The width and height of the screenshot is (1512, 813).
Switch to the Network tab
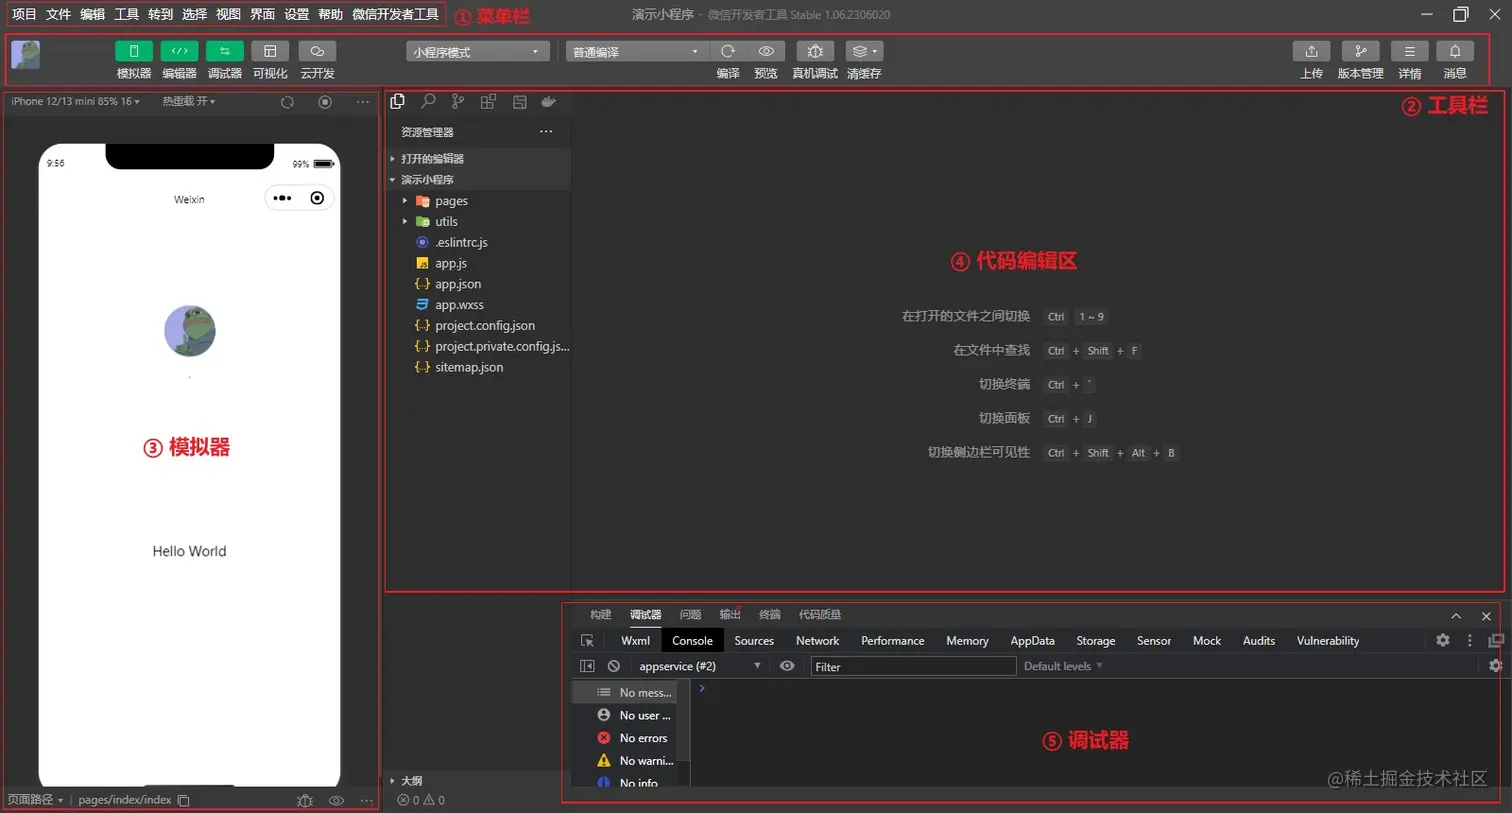817,641
